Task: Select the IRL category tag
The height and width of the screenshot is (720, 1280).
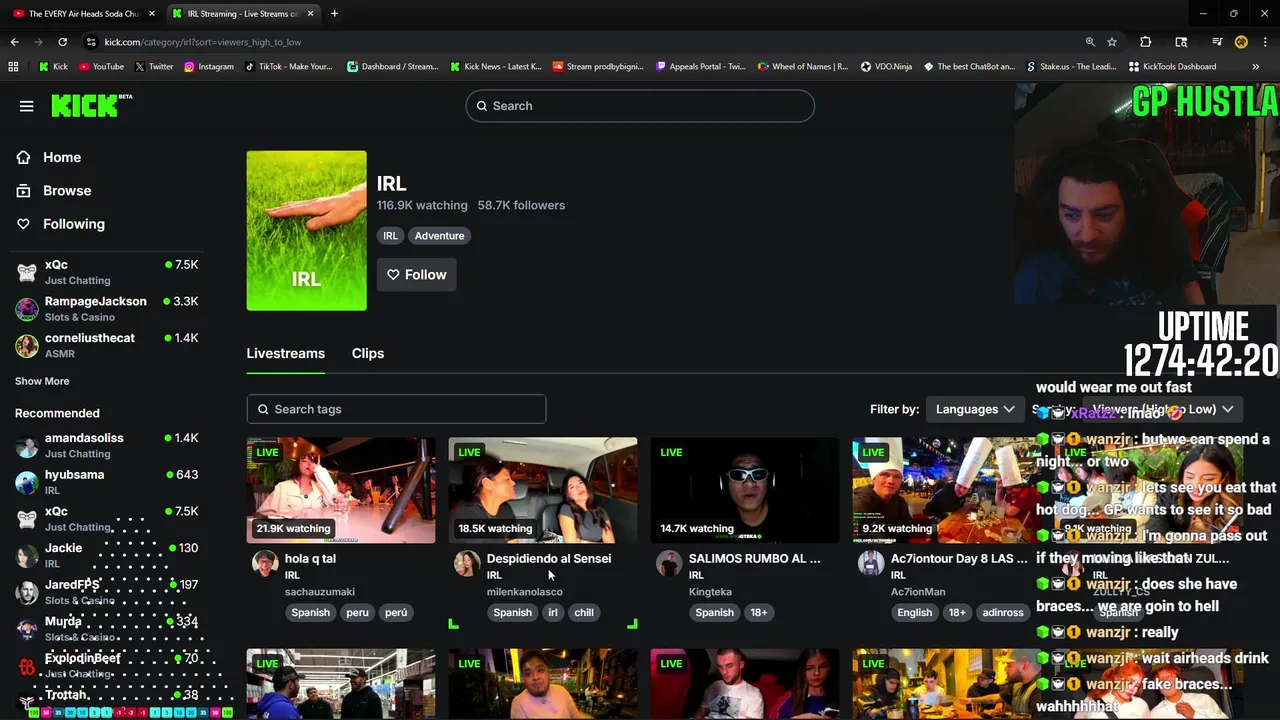Action: pos(390,236)
